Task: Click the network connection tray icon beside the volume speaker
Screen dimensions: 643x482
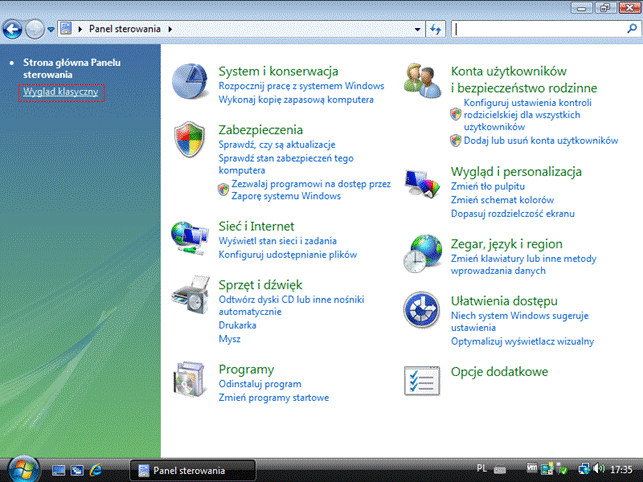Action: click(x=584, y=468)
